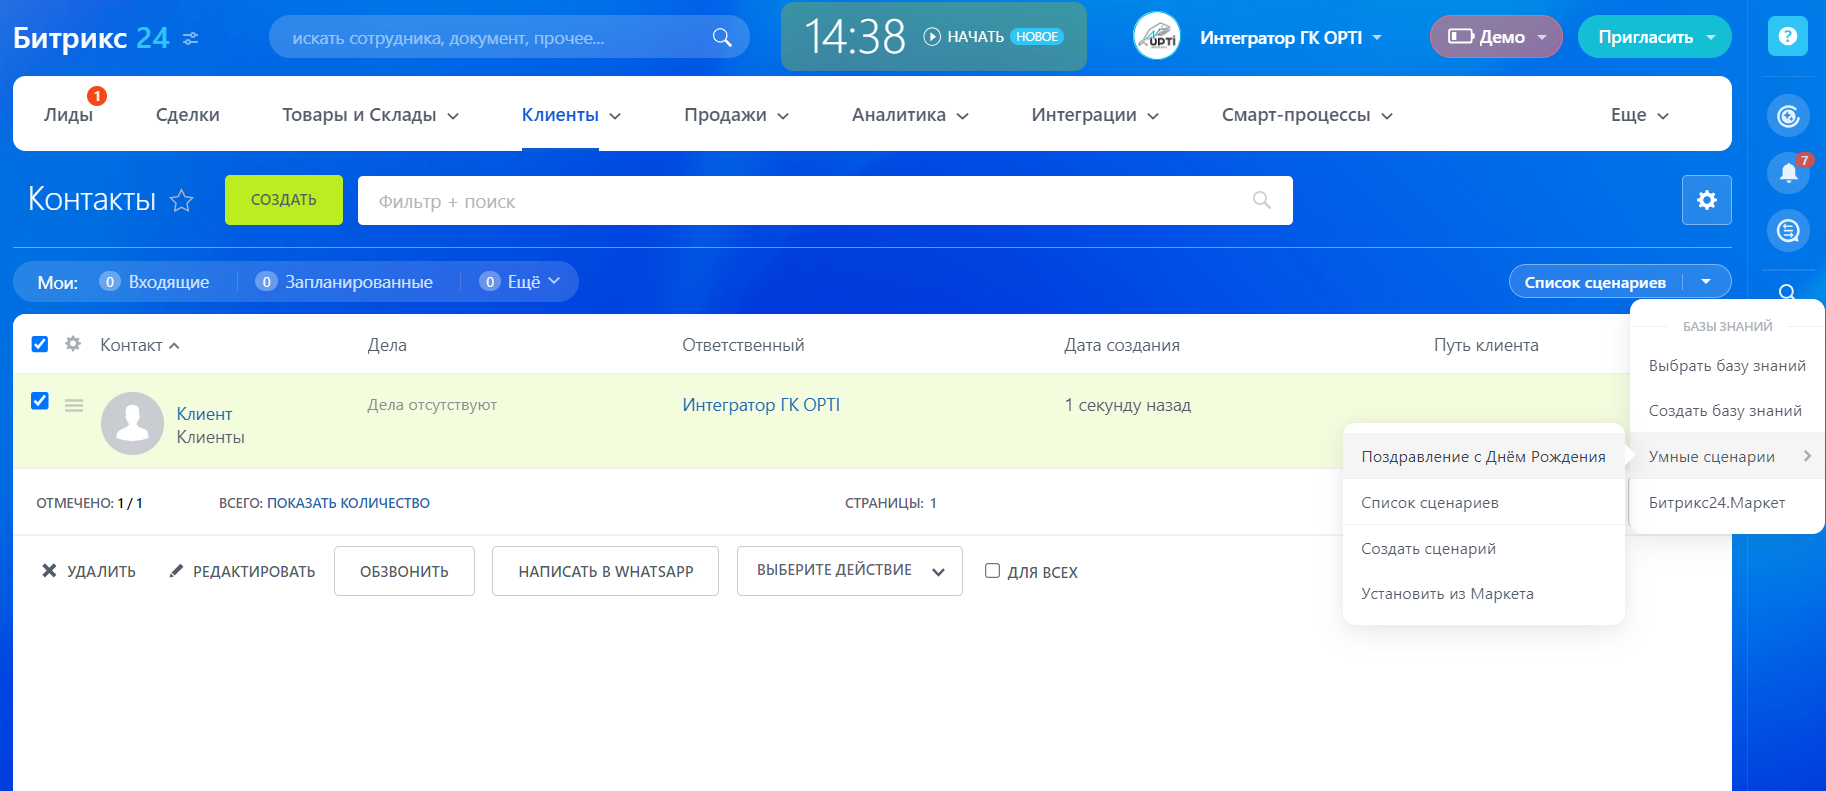This screenshot has width=1826, height=791.
Task: Click the search magnifier in top search bar
Action: coord(721,38)
